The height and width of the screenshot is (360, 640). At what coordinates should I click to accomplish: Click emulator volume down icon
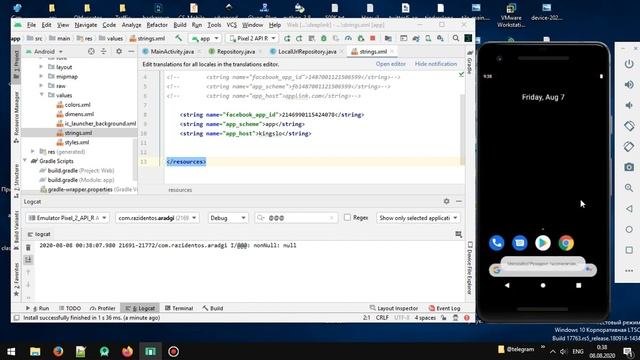(629, 105)
